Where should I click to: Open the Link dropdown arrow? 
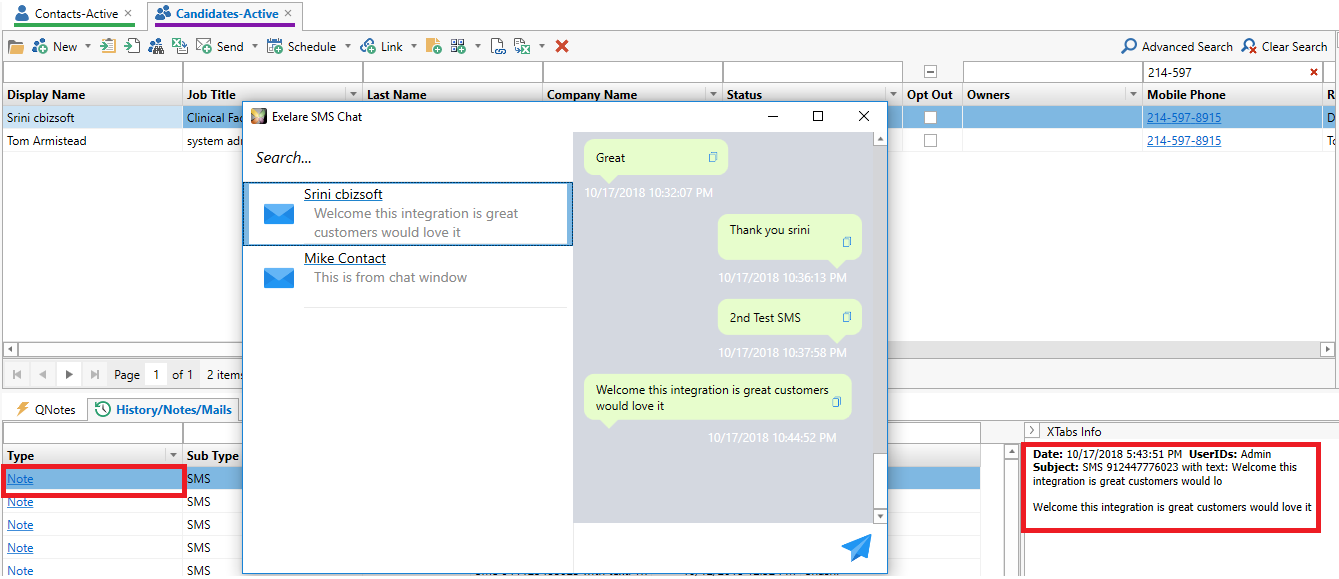click(x=414, y=46)
